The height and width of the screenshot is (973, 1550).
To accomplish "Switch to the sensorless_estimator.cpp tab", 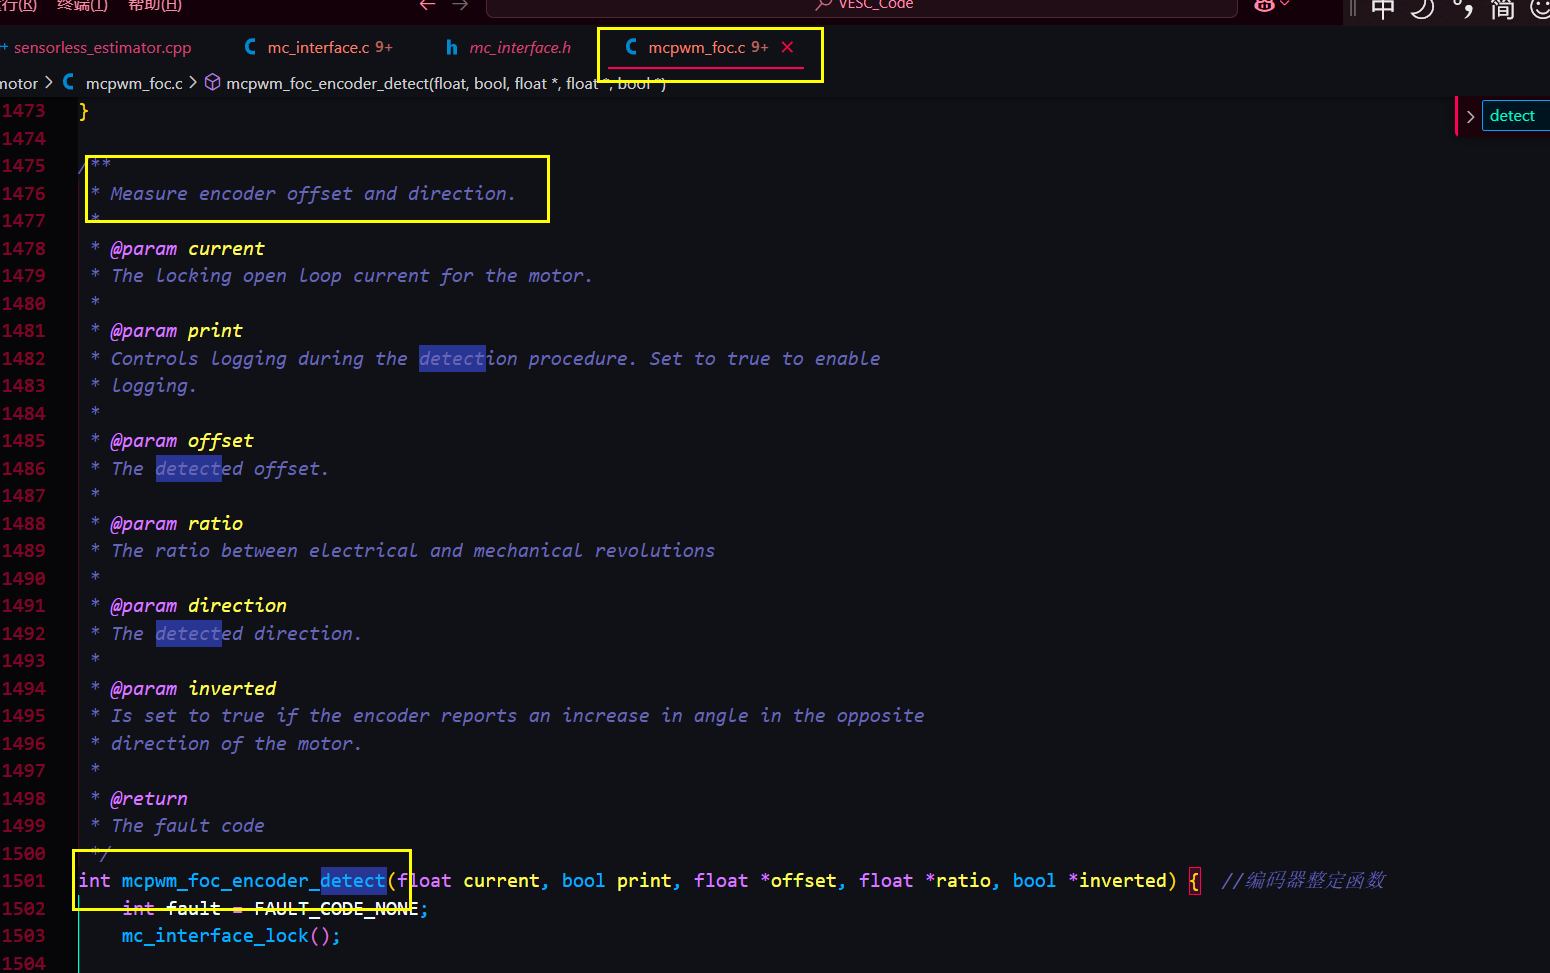I will click(x=102, y=47).
